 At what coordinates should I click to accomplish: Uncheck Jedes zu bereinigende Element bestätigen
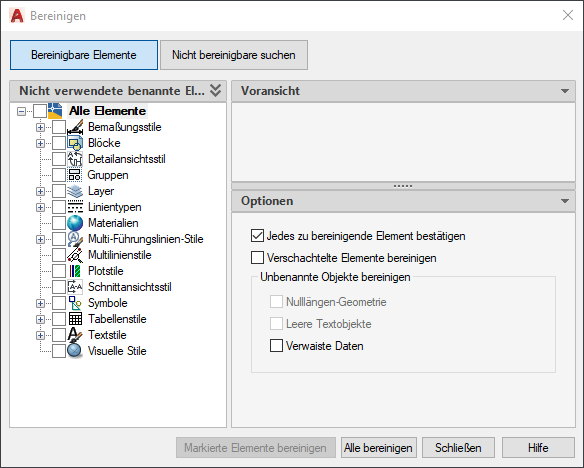pyautogui.click(x=257, y=236)
